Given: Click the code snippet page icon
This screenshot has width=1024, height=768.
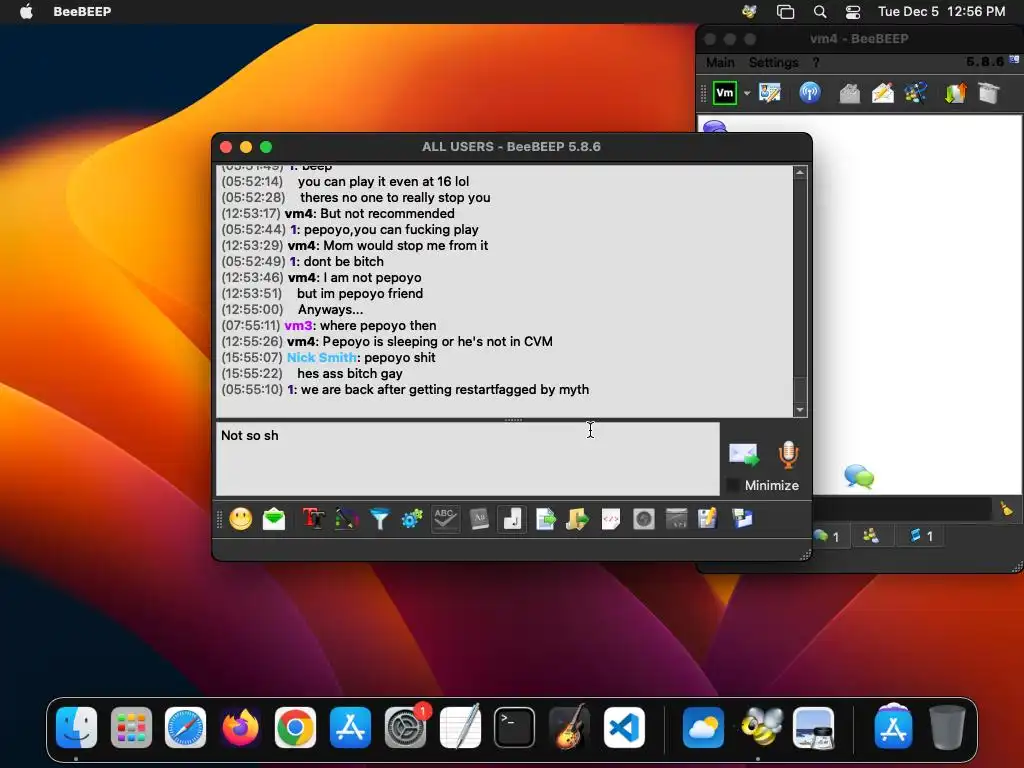Looking at the screenshot, I should 611,519.
